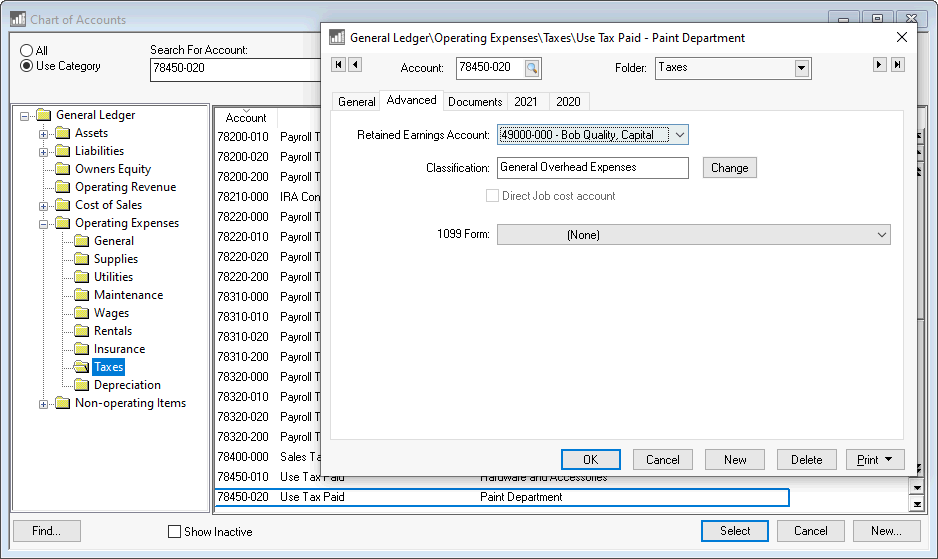Image resolution: width=938 pixels, height=559 pixels.
Task: Open the Retained Earnings Account dropdown
Action: [x=679, y=135]
